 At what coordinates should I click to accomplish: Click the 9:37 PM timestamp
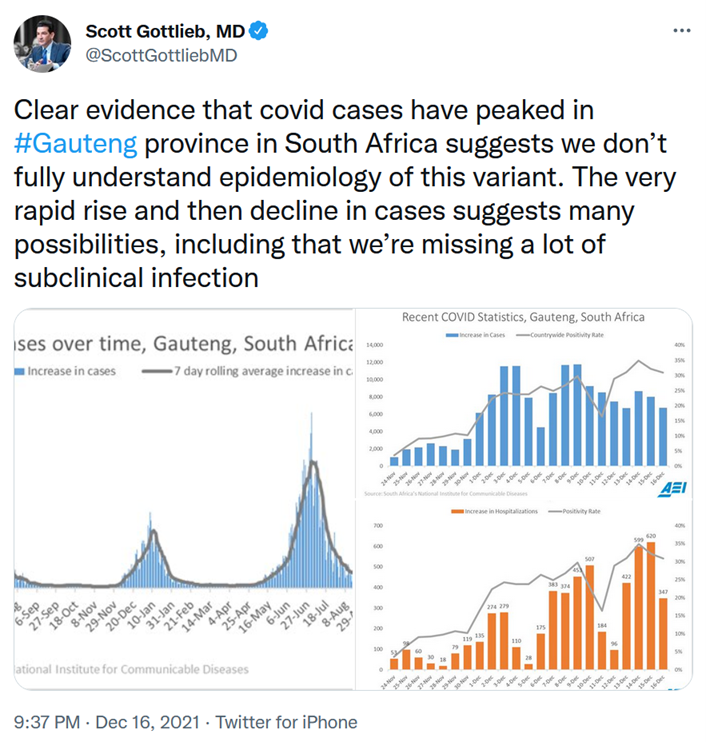tap(46, 720)
